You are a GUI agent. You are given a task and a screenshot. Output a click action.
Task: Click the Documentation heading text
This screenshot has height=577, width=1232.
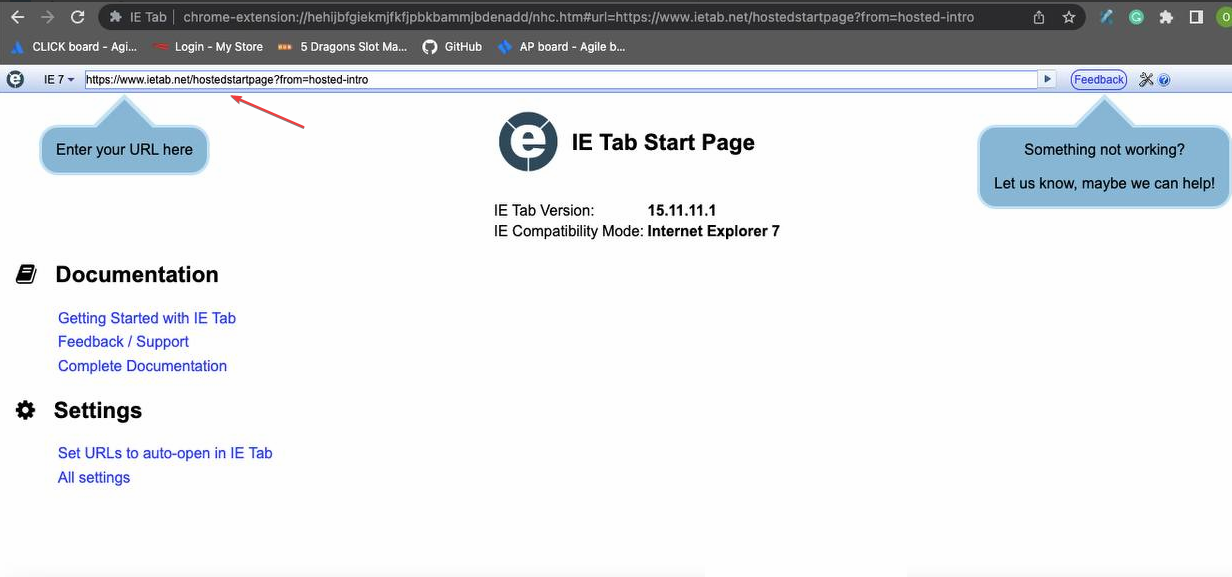(x=137, y=274)
